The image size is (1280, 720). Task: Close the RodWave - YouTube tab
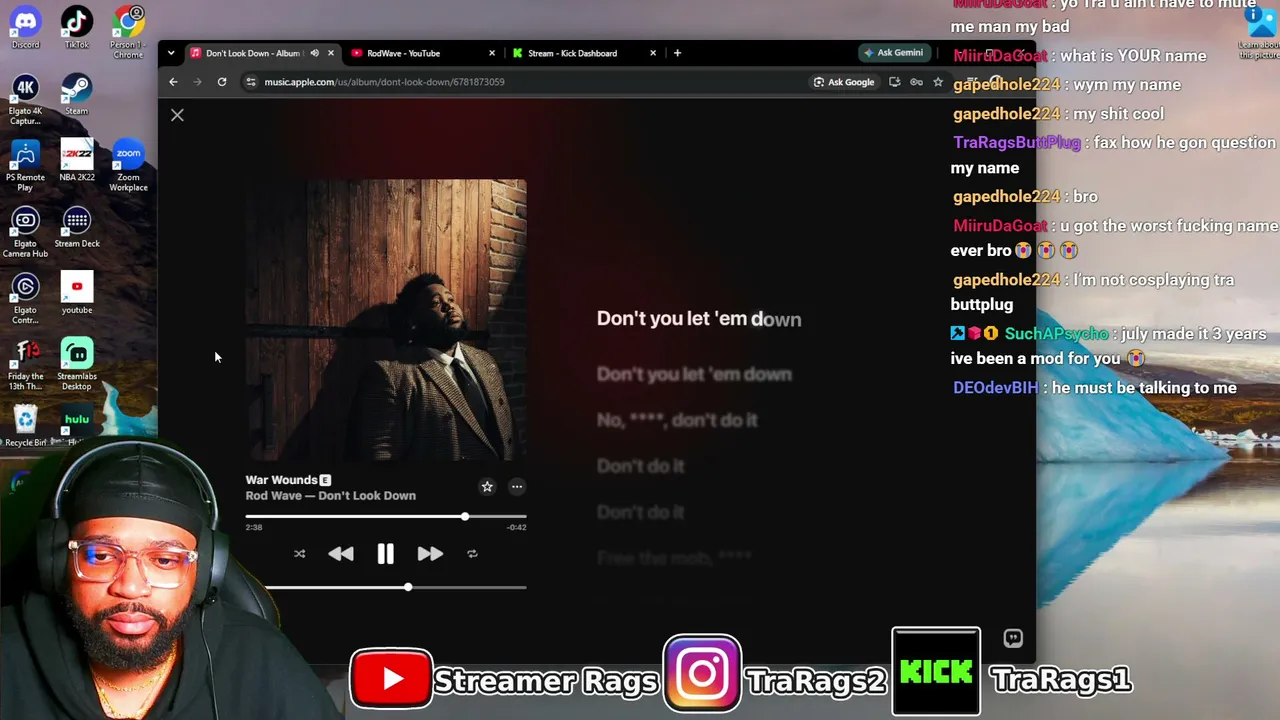492,53
